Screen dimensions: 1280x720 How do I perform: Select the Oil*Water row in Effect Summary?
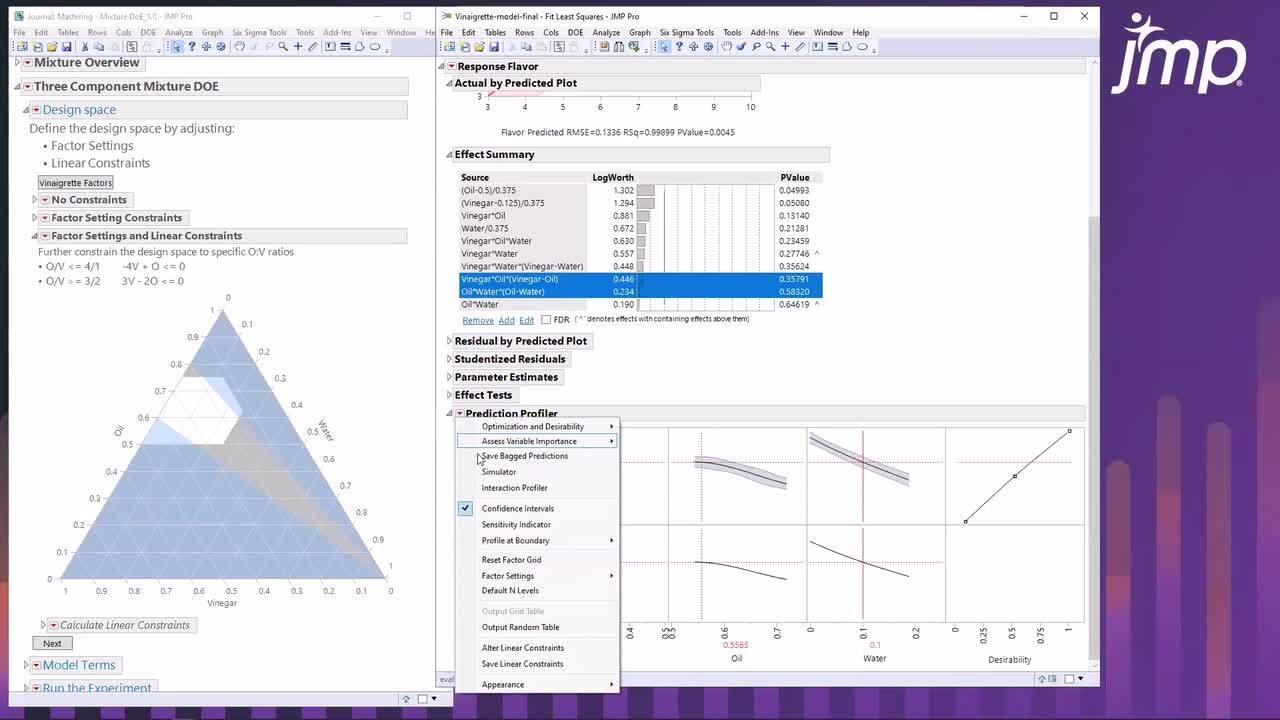tap(480, 305)
